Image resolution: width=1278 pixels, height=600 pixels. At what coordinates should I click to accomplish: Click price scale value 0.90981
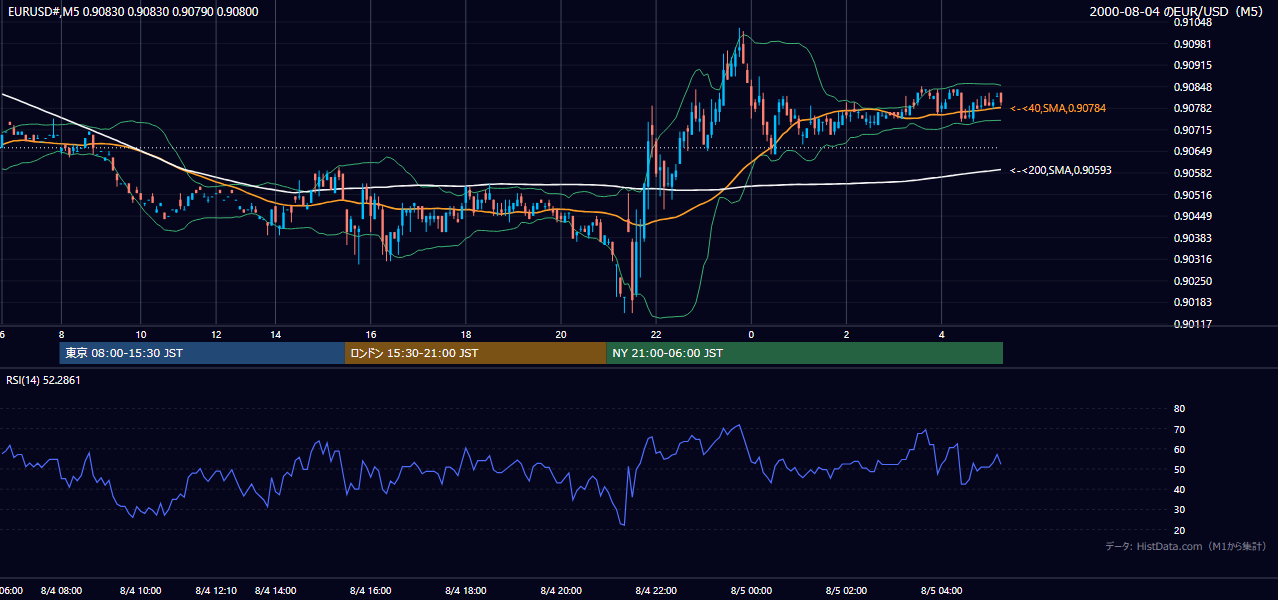coord(1193,44)
